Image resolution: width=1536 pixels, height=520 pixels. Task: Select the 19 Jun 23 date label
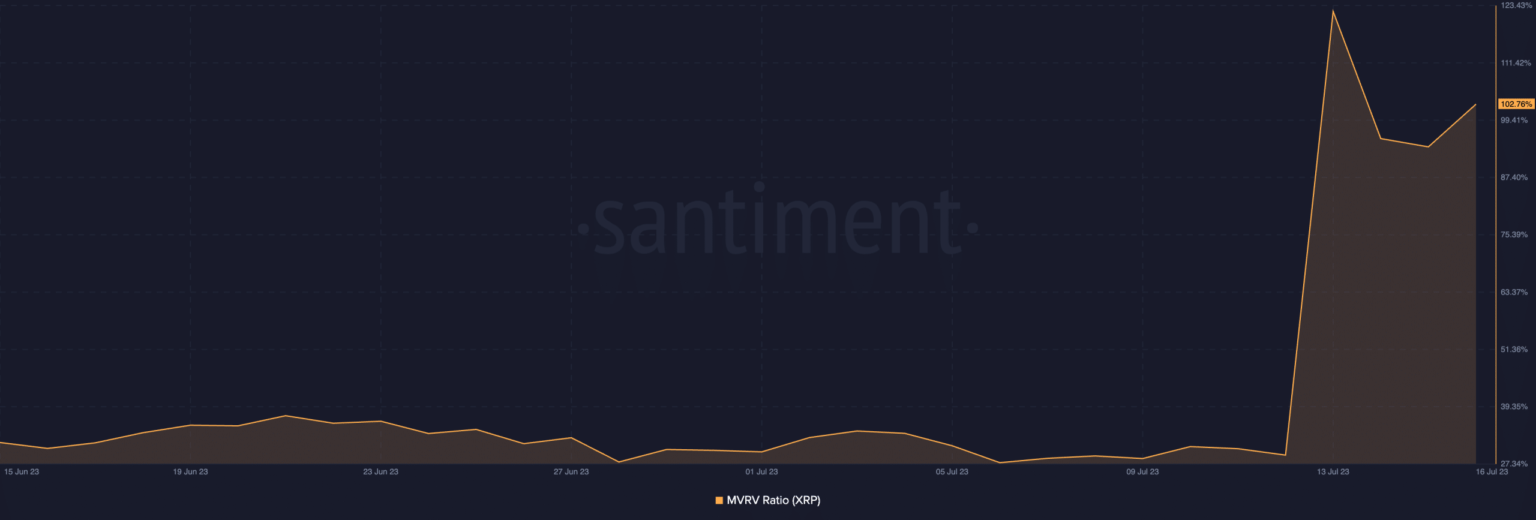coord(190,470)
